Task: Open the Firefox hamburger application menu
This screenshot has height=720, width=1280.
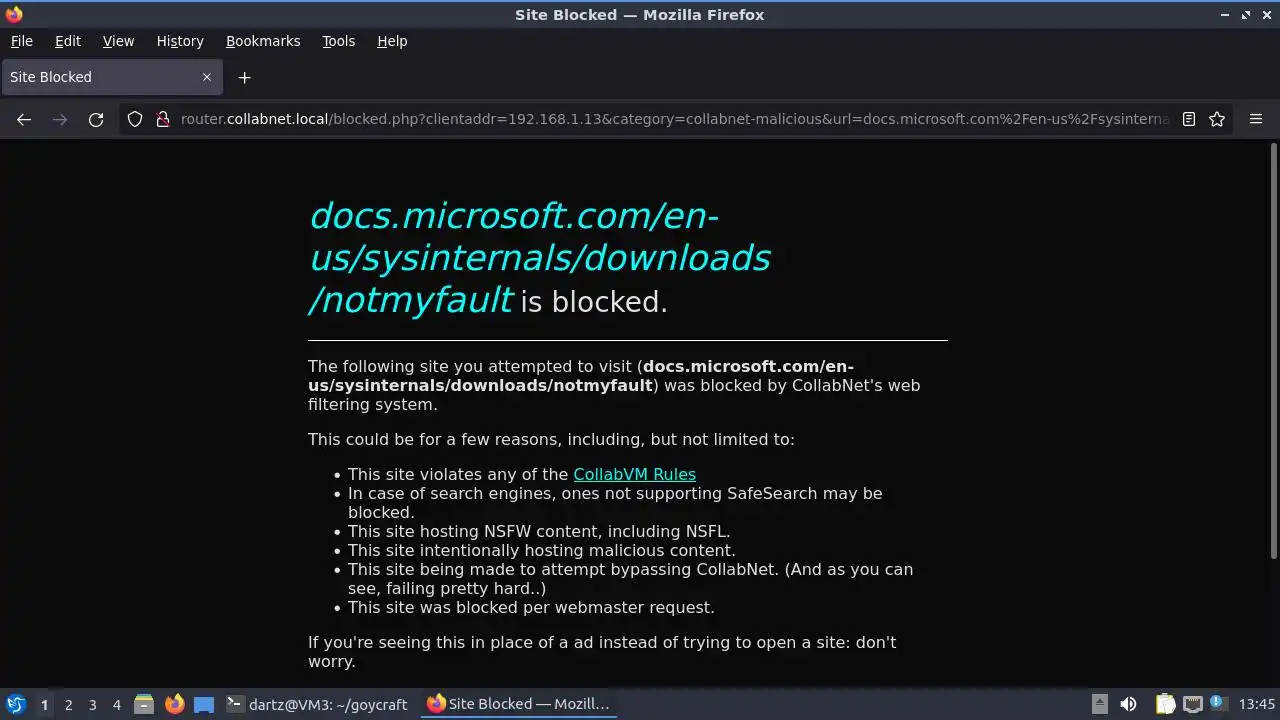Action: (1256, 119)
